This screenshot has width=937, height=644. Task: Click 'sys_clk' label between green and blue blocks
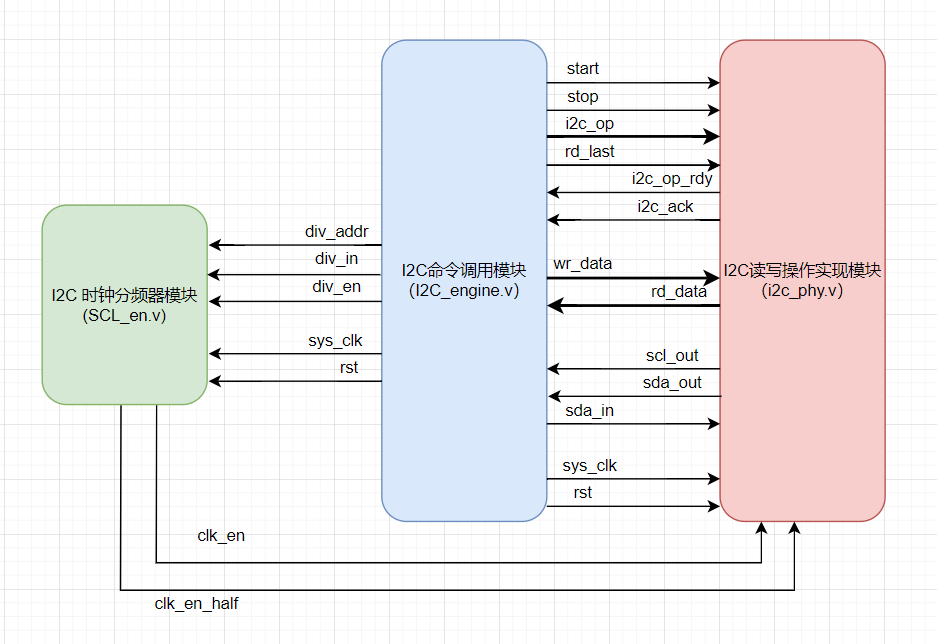tap(335, 341)
